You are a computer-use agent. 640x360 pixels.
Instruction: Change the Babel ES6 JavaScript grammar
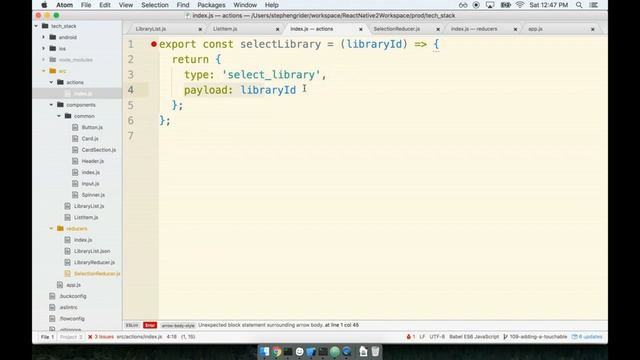(x=474, y=337)
